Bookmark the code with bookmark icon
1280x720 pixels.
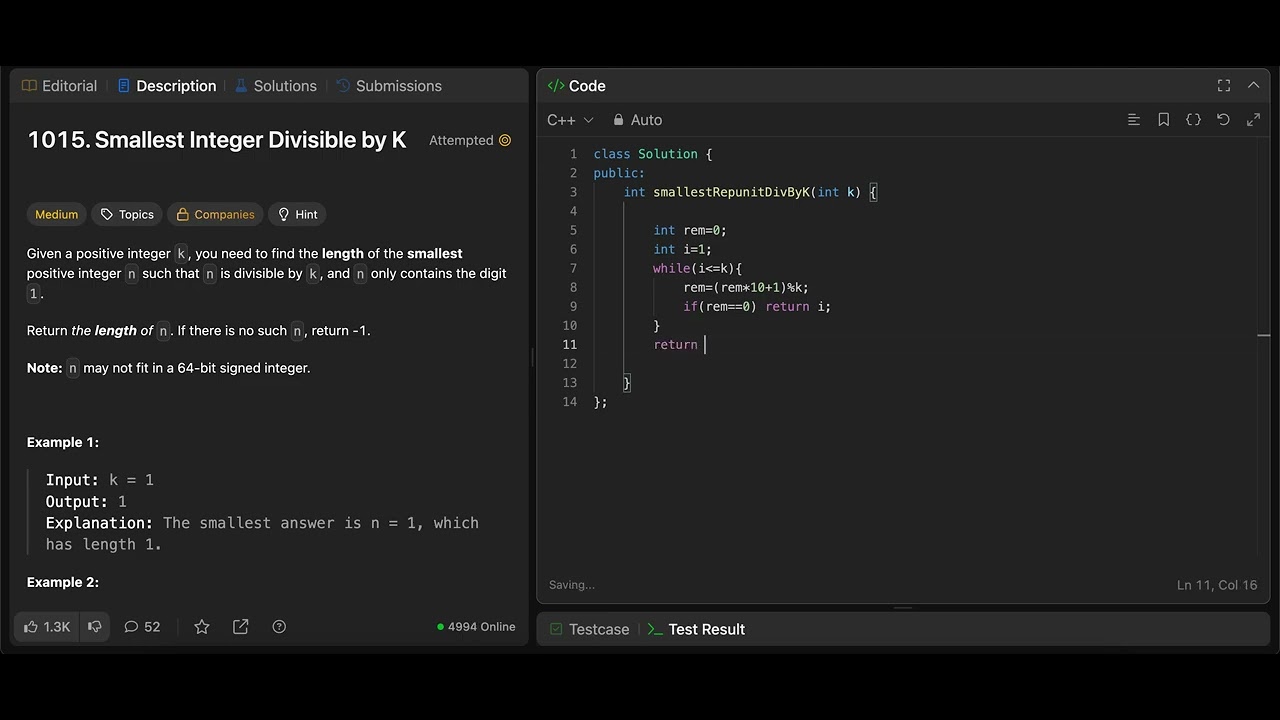[1164, 120]
